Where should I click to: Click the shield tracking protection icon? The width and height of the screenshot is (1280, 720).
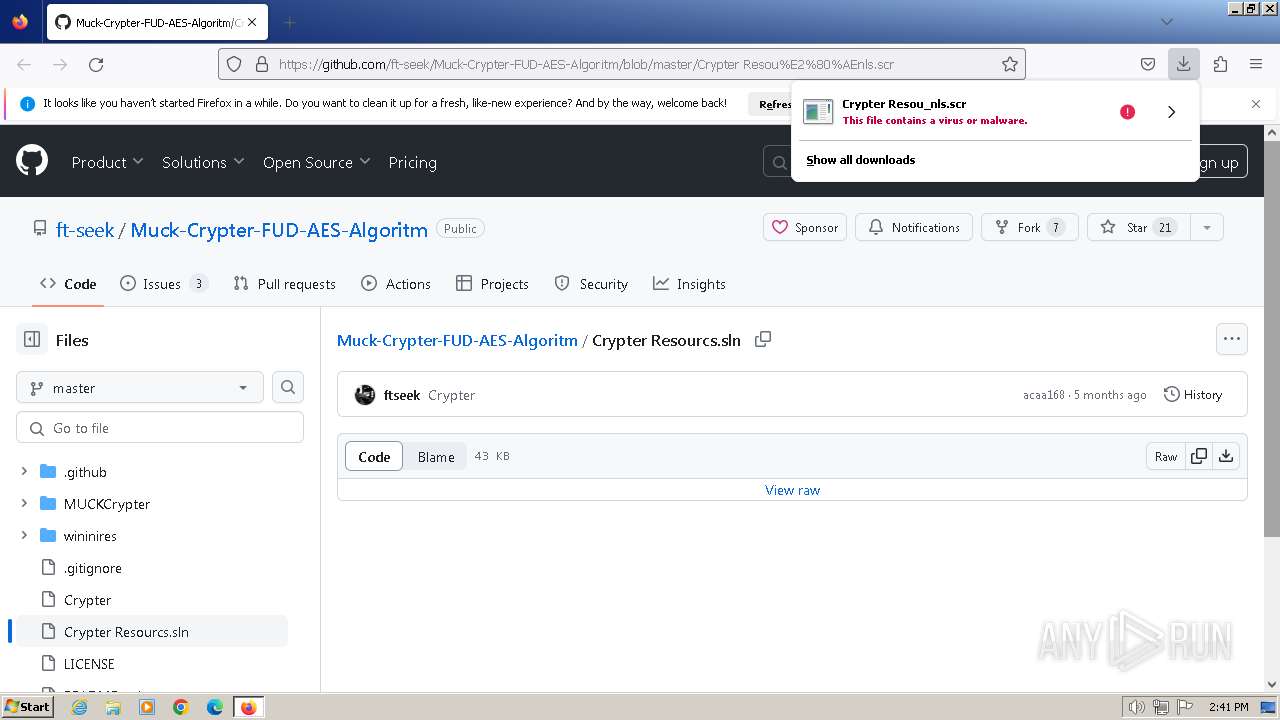pyautogui.click(x=234, y=64)
